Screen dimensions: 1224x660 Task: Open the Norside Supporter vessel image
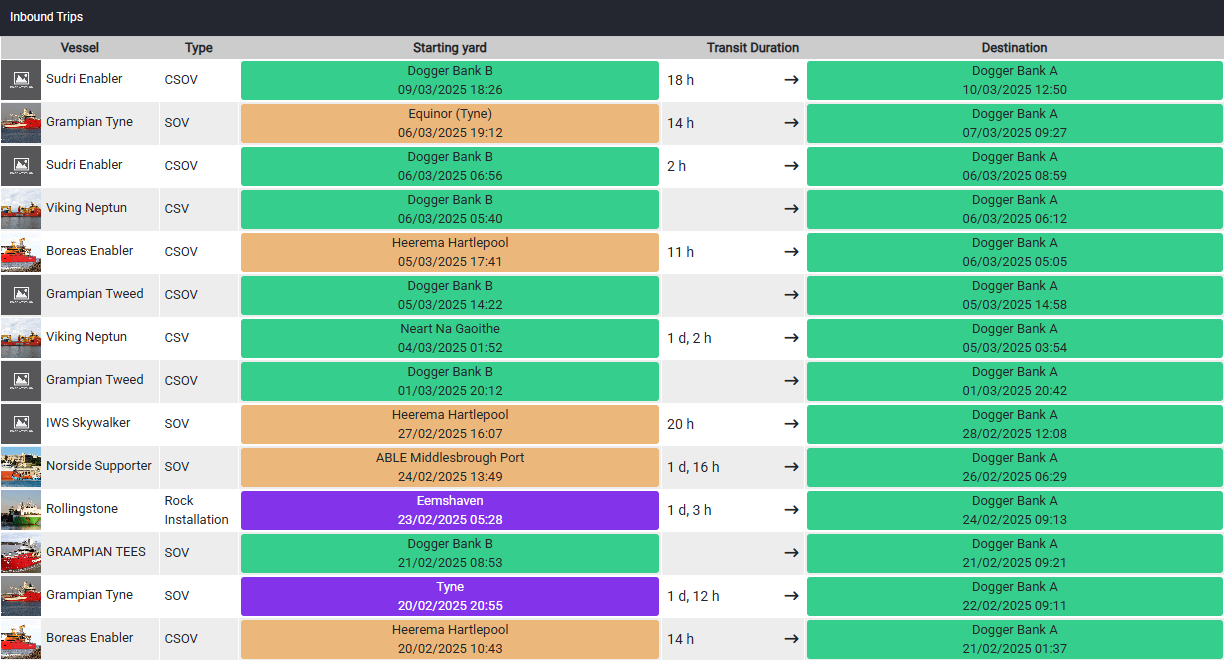pos(21,466)
